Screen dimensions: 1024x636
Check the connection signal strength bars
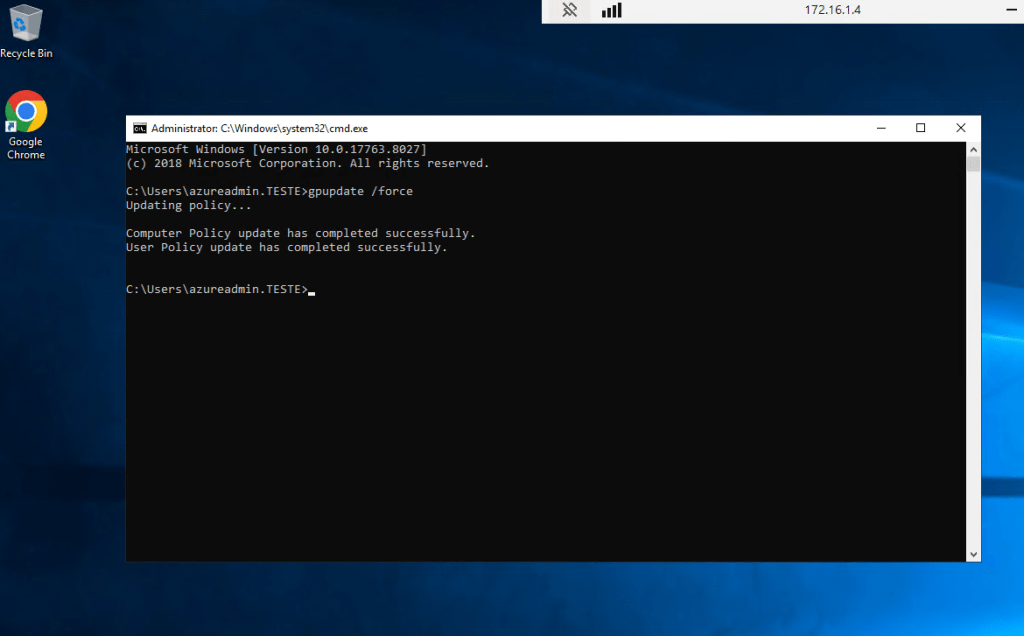(611, 10)
